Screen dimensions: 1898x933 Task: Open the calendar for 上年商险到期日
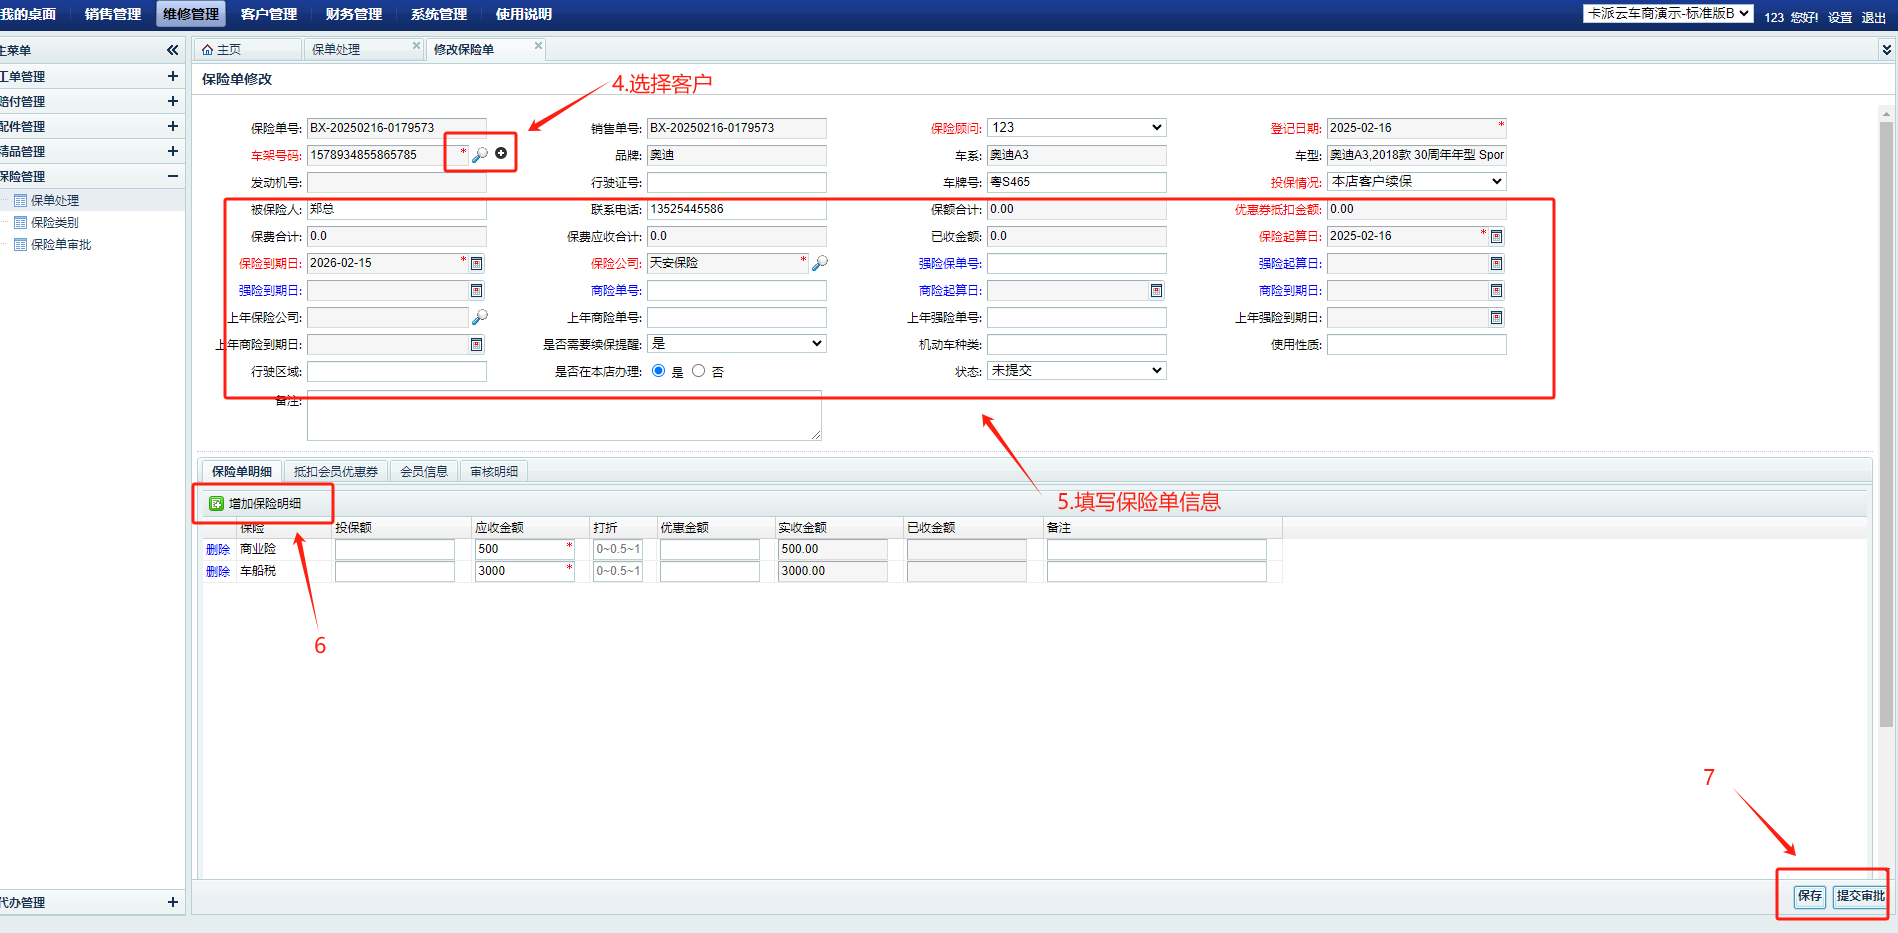tap(477, 344)
